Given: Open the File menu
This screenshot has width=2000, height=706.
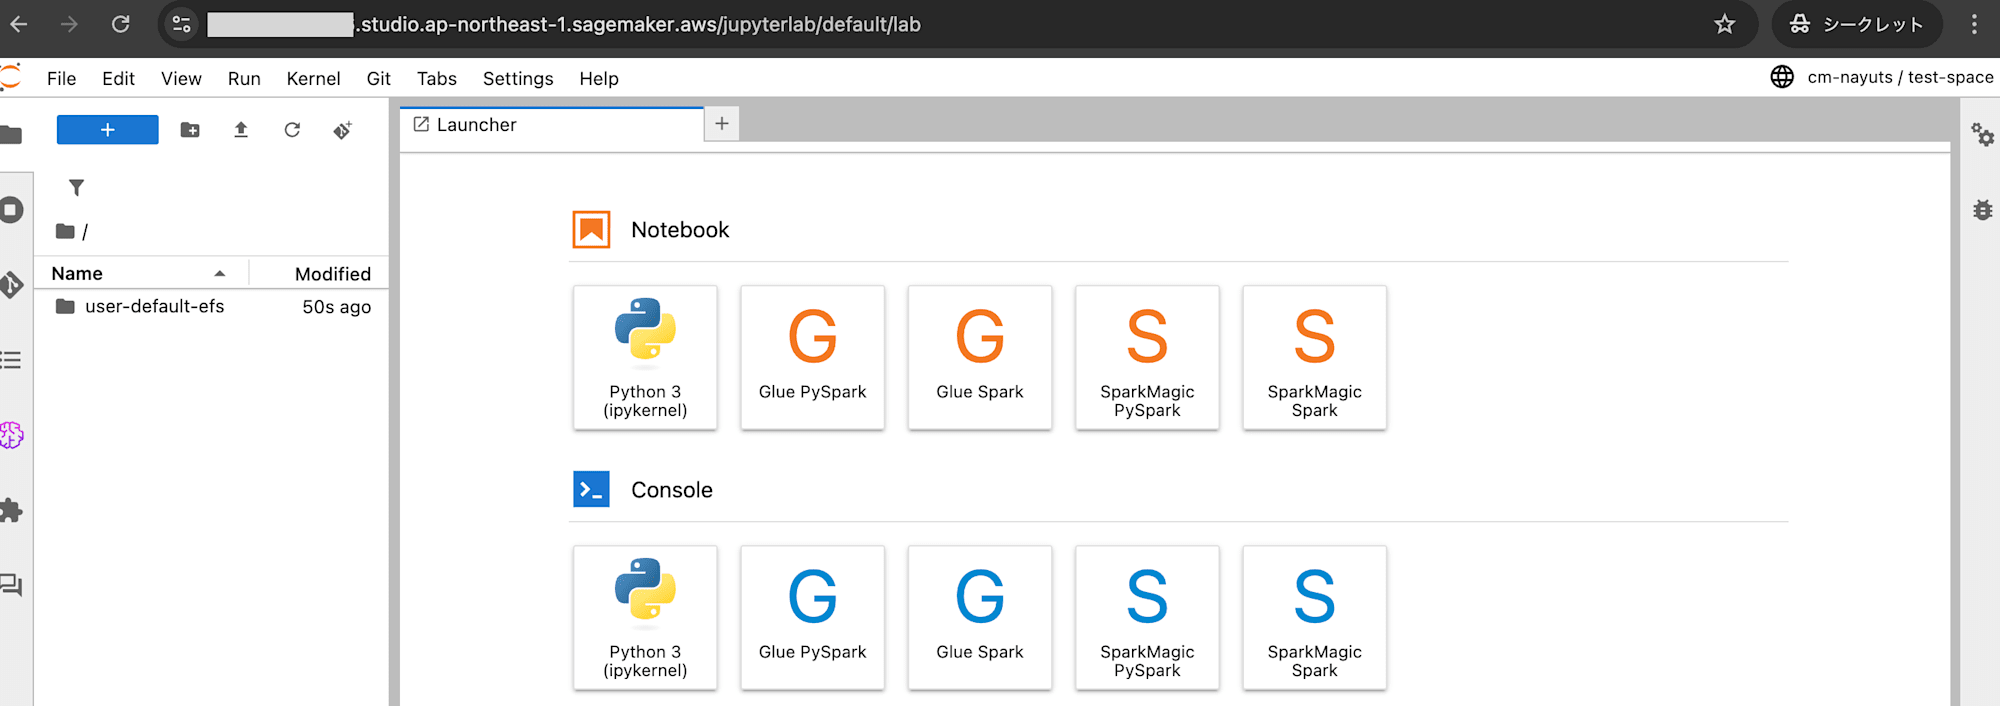Looking at the screenshot, I should click(x=61, y=78).
